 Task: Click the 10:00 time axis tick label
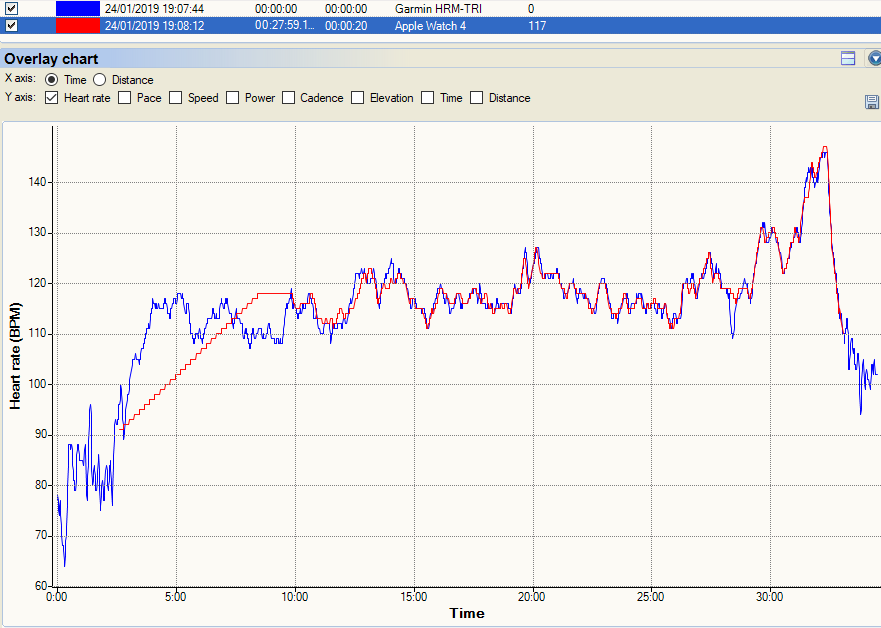pyautogui.click(x=294, y=597)
